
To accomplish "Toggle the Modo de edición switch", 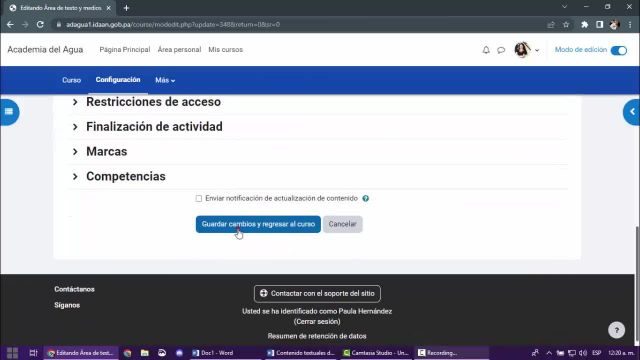I will (x=618, y=50).
